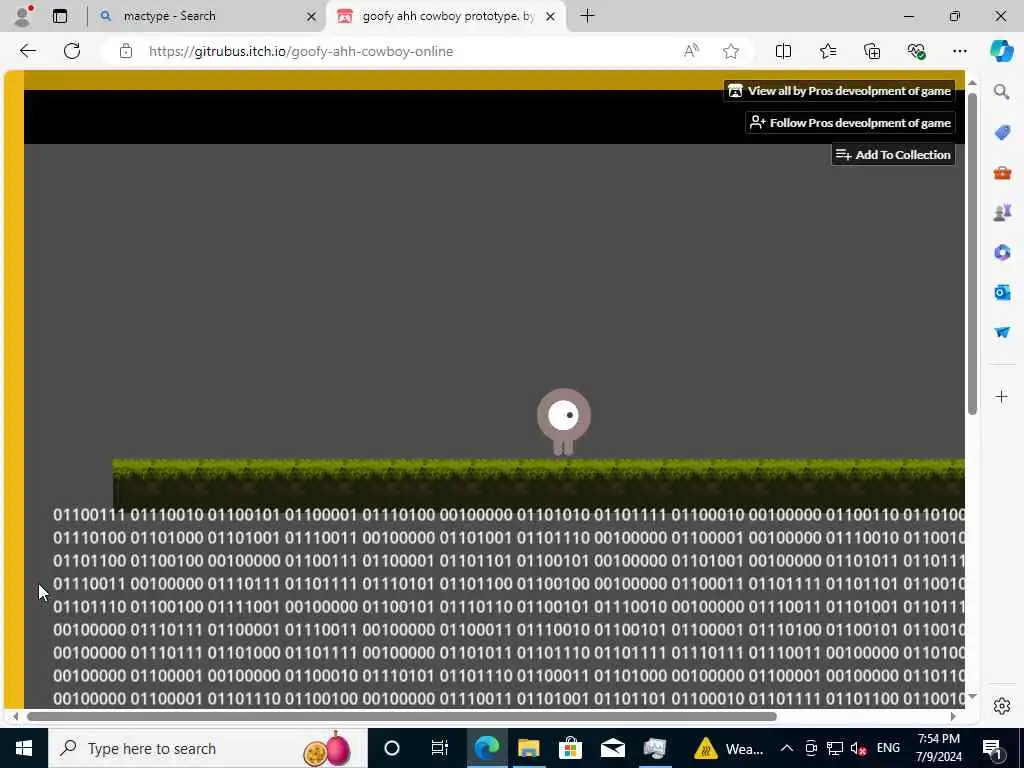This screenshot has height=768, width=1024.
Task: Open the Windows Start menu
Action: click(x=24, y=748)
